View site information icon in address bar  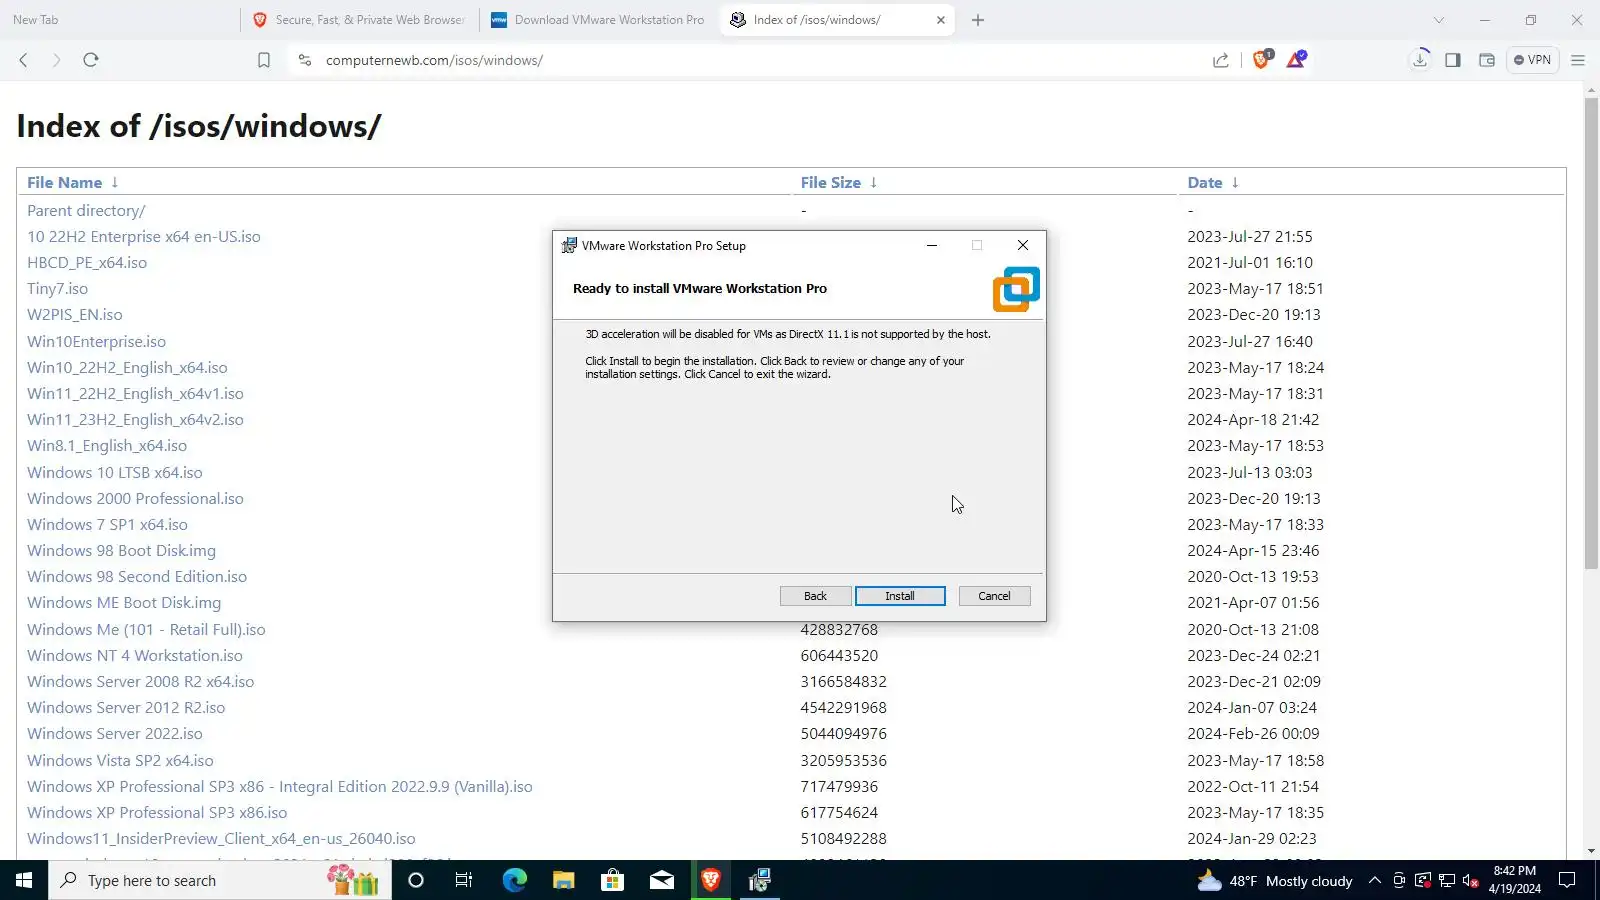[x=305, y=60]
